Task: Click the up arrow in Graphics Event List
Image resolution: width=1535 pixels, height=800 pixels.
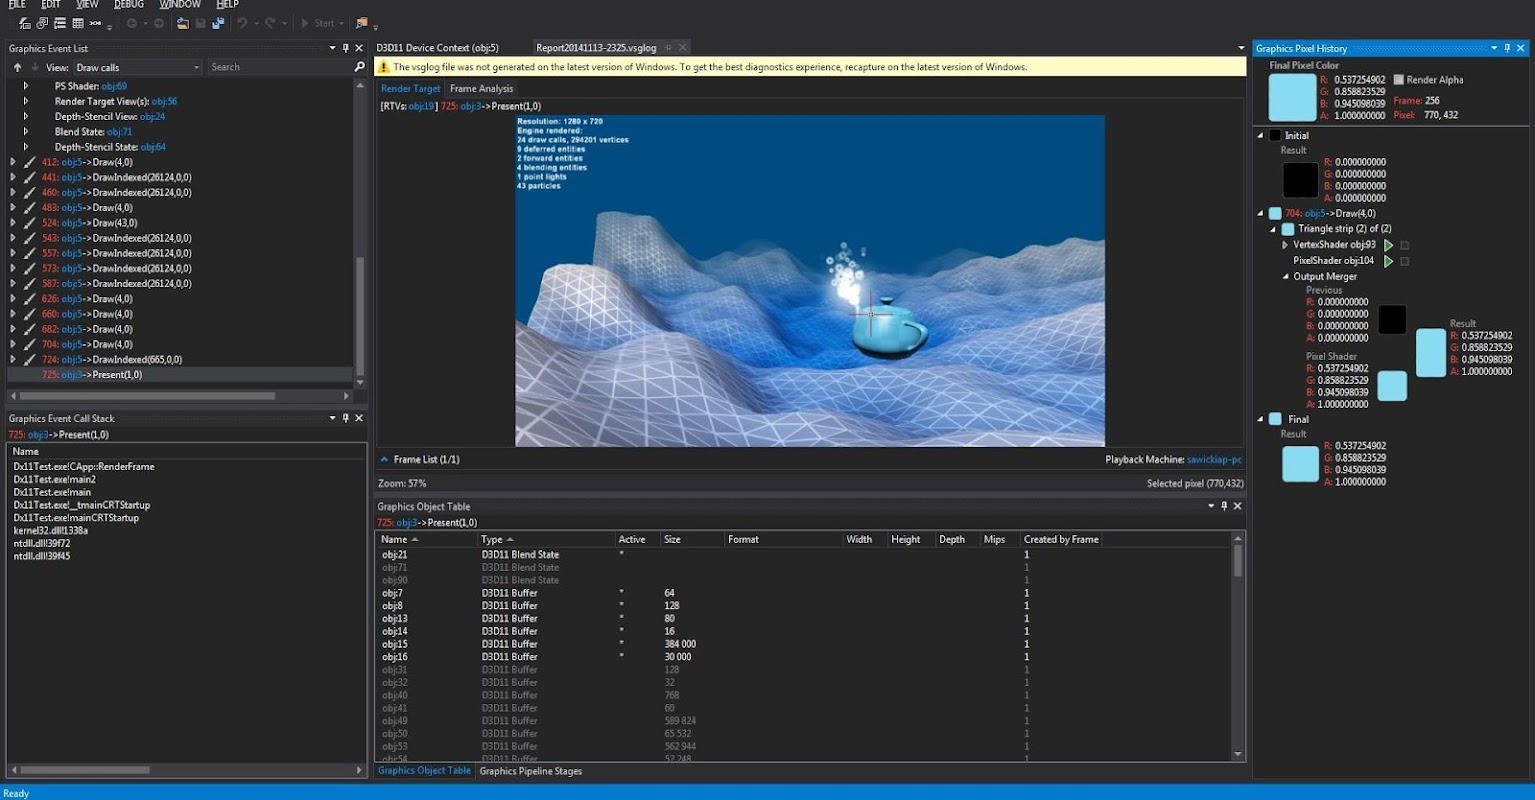Action: [x=17, y=67]
